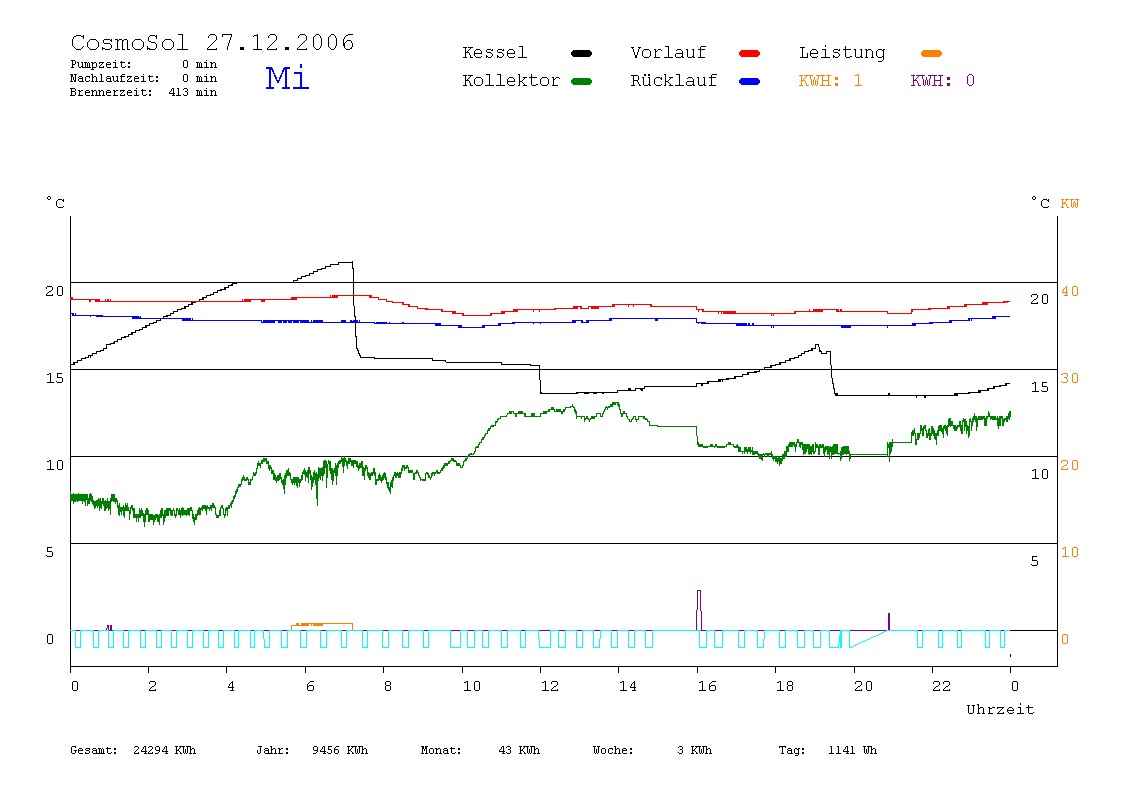Click the Uhrzeit axis label
The width and height of the screenshot is (1148, 812).
1000,709
